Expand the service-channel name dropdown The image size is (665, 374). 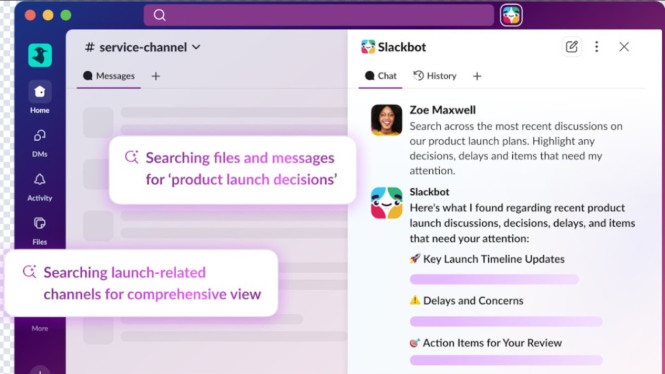click(x=196, y=47)
